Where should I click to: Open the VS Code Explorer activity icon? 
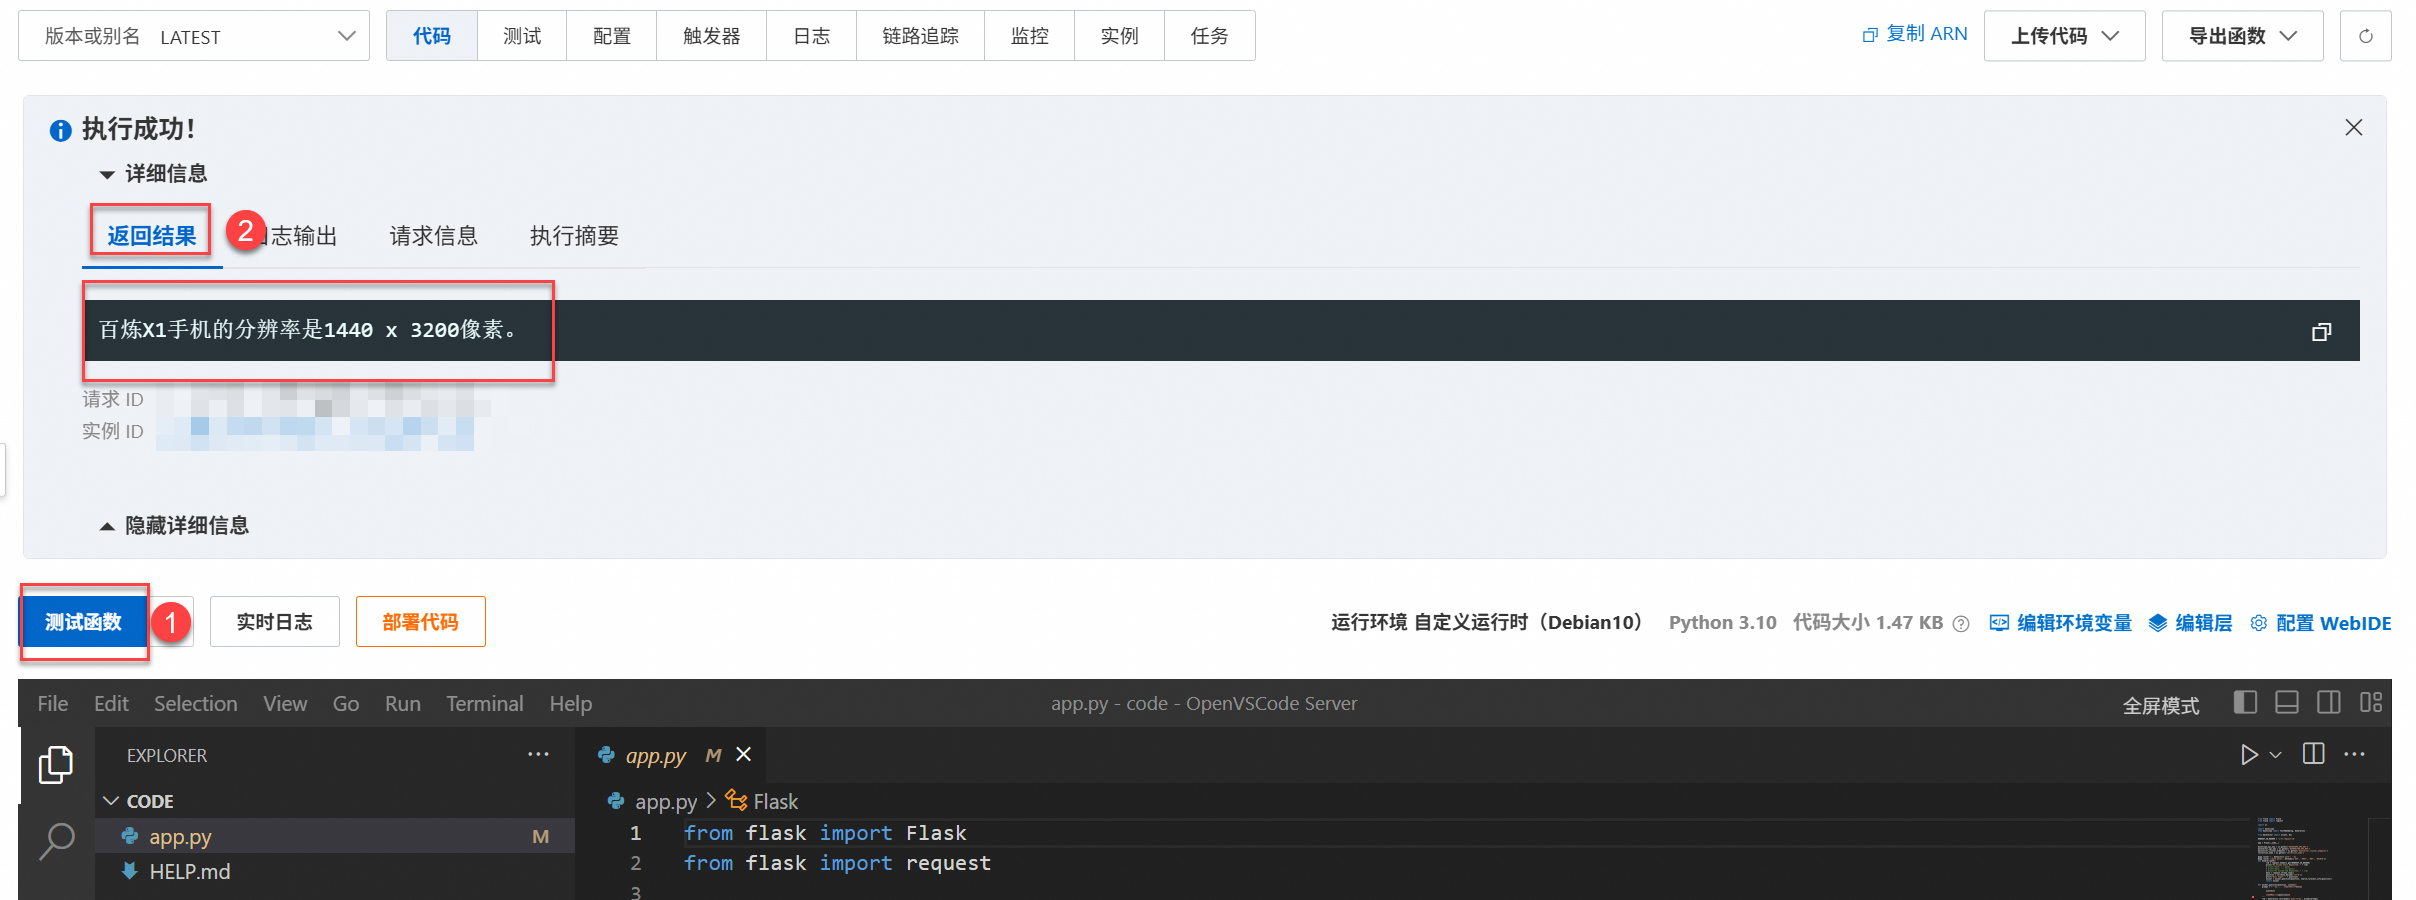(x=56, y=765)
